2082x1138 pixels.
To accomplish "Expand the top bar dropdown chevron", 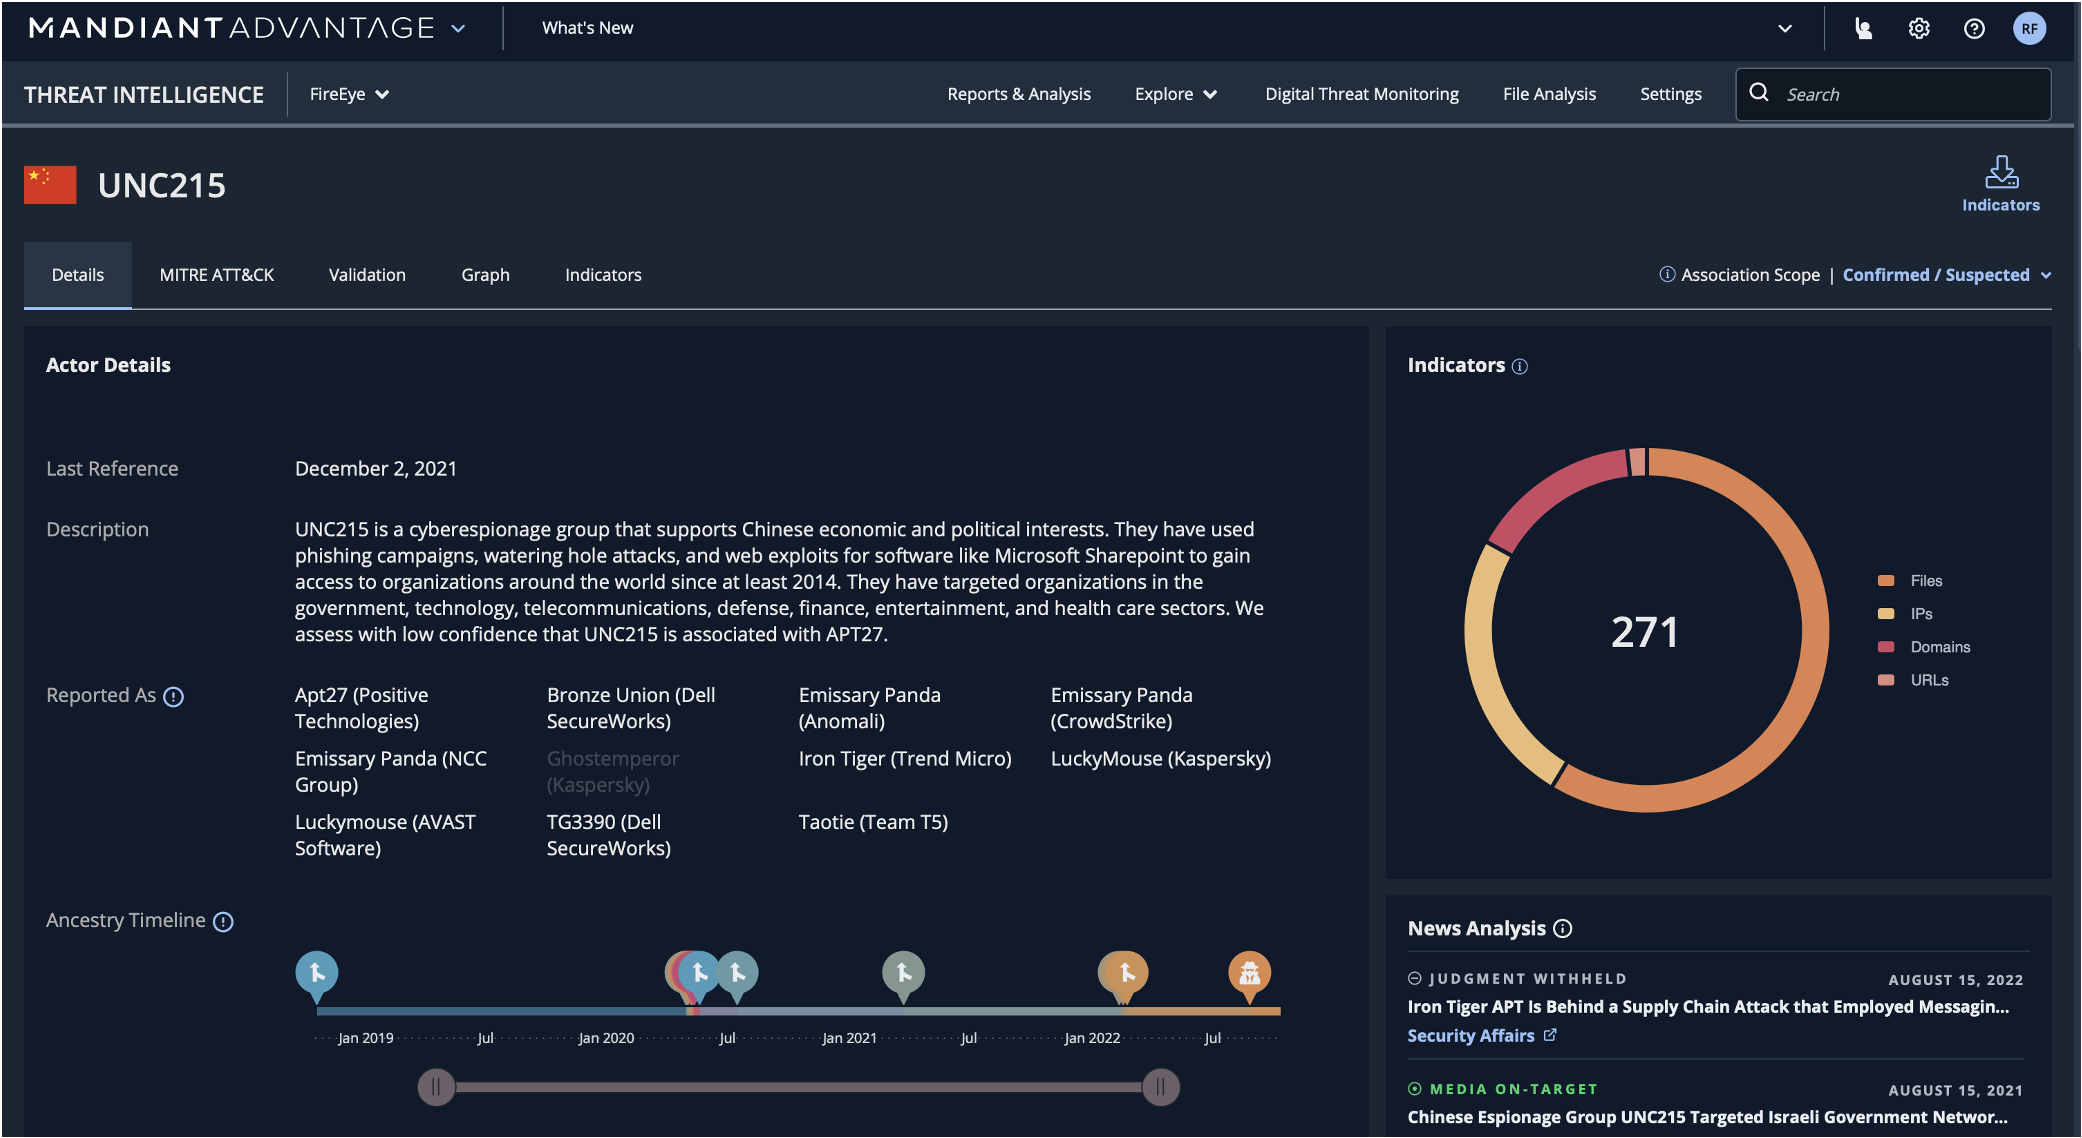I will click(x=1785, y=28).
